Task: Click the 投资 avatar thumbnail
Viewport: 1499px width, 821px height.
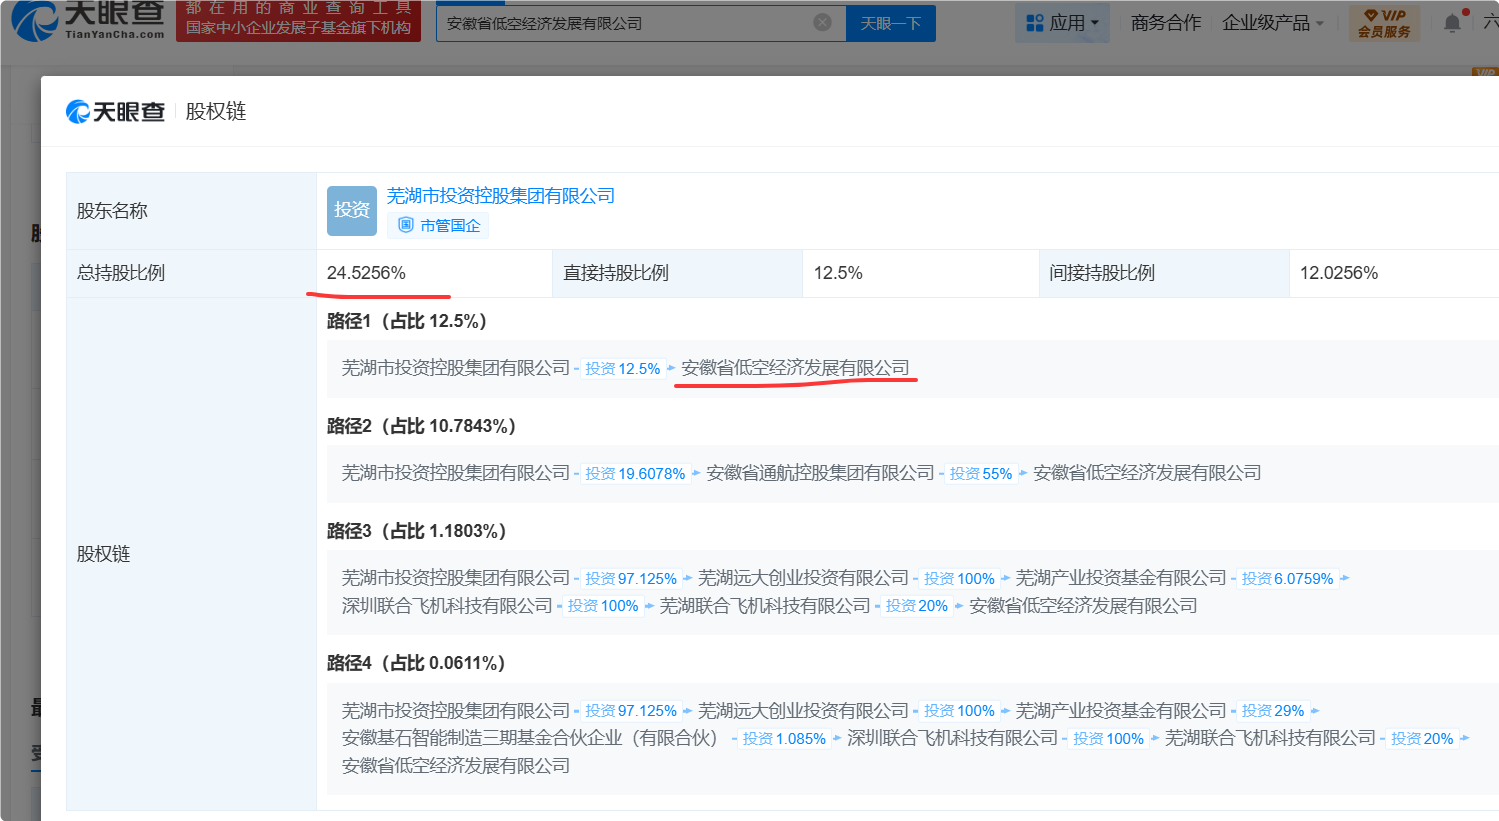Action: click(352, 210)
